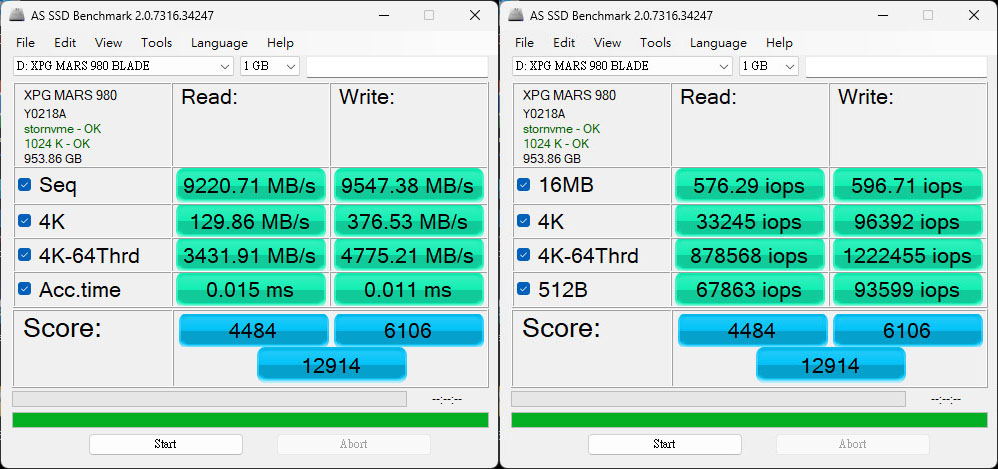Toggle 4K-64Thrd checkbox in left window
The height and width of the screenshot is (469, 998).
pyautogui.click(x=25, y=255)
